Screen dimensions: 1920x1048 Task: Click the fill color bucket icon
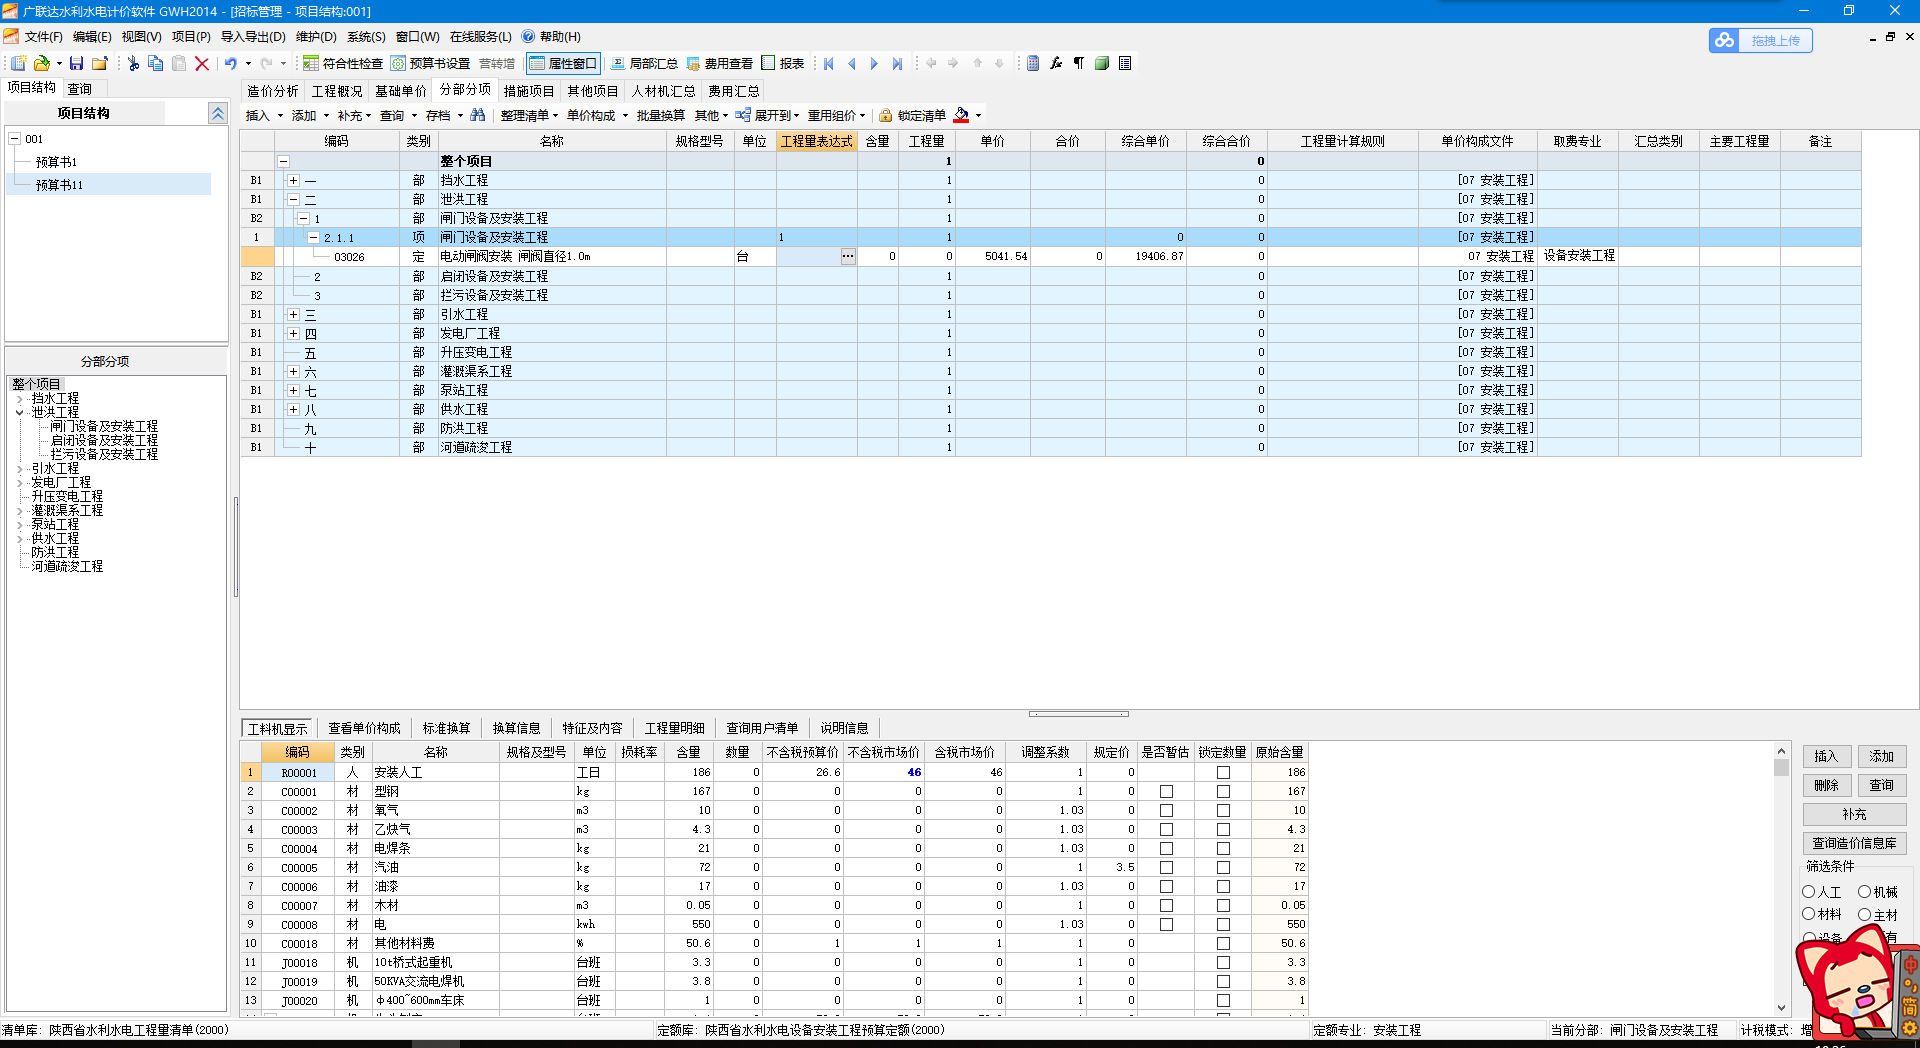[961, 115]
